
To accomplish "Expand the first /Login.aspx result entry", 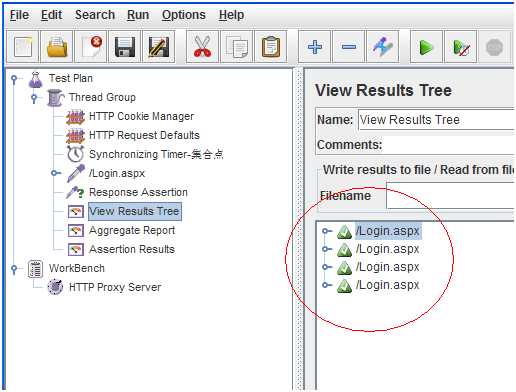I will (327, 231).
